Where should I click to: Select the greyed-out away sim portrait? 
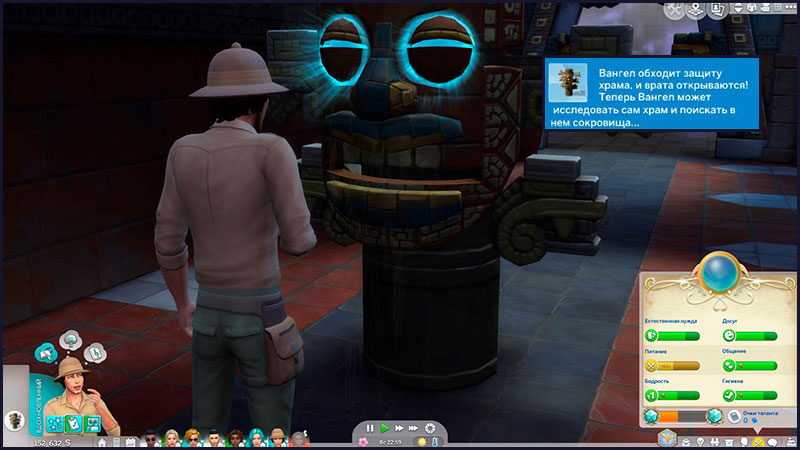pos(299,439)
